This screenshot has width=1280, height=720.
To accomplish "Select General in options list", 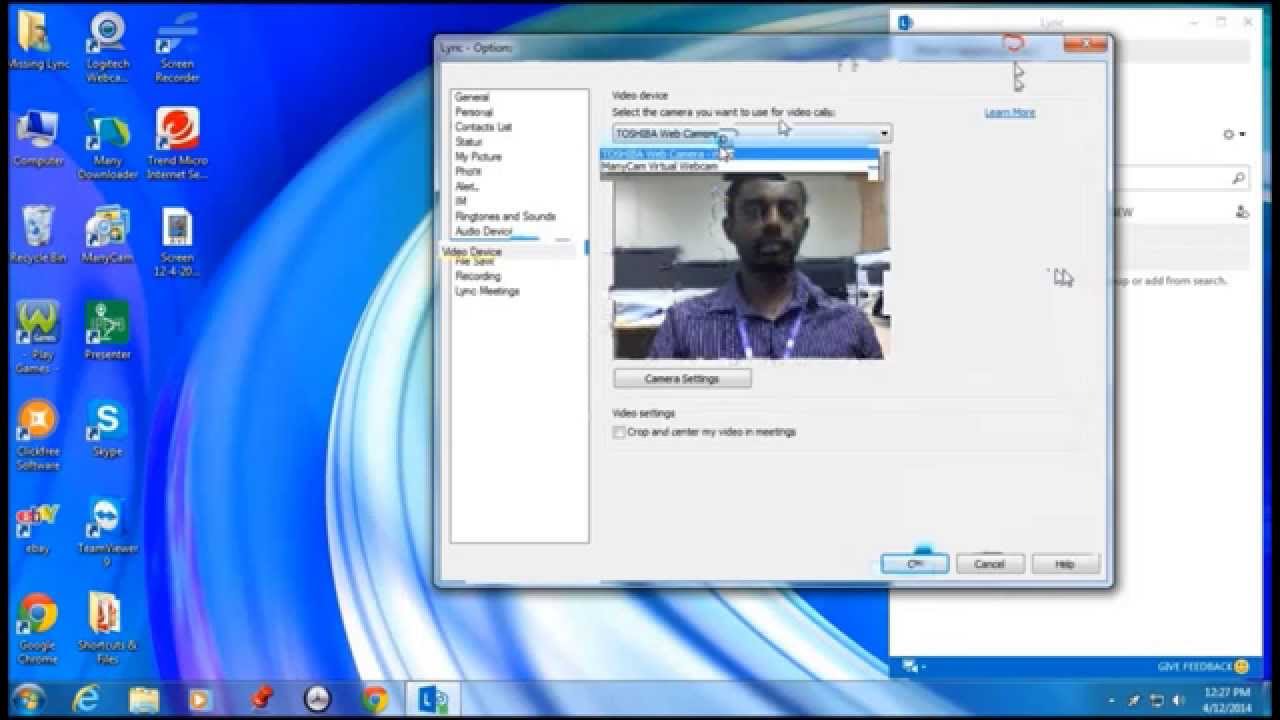I will pos(472,97).
